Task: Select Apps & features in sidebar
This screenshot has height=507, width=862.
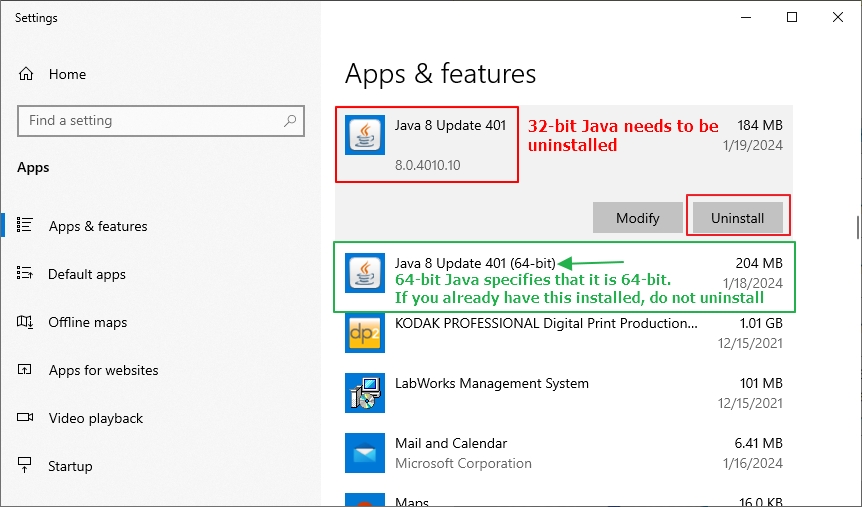Action: 98,226
